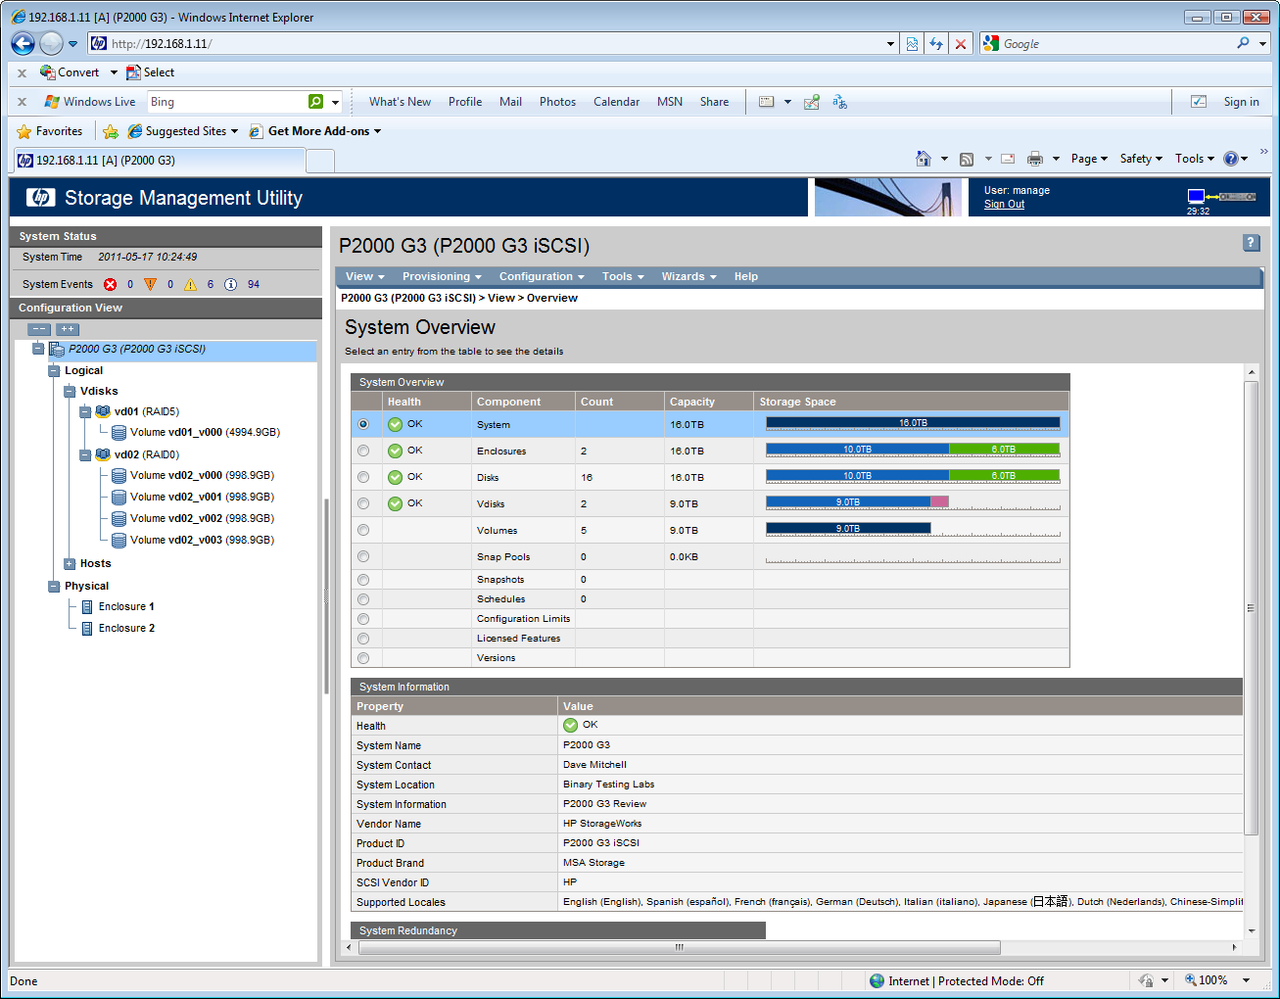Click the Enclosure 2 icon in tree
Screen dimensions: 1280x999
(x=87, y=629)
